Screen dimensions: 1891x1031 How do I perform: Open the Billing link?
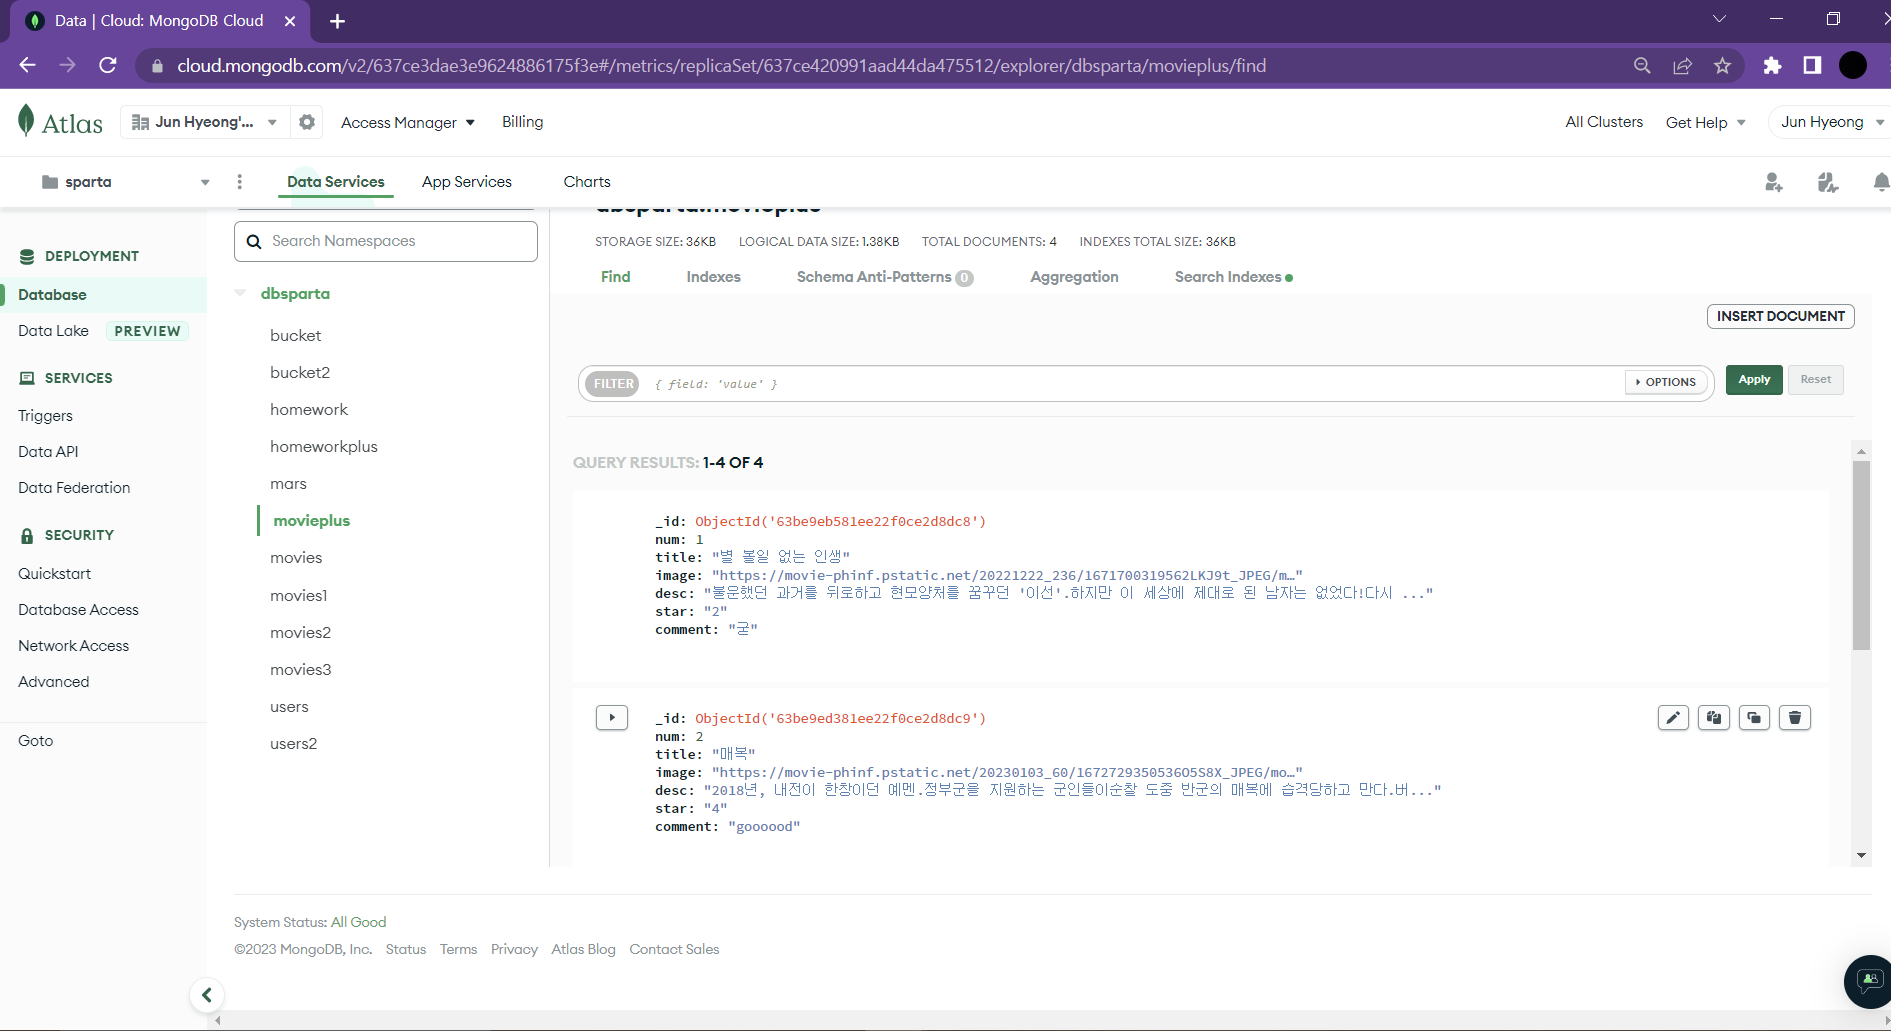(x=523, y=122)
